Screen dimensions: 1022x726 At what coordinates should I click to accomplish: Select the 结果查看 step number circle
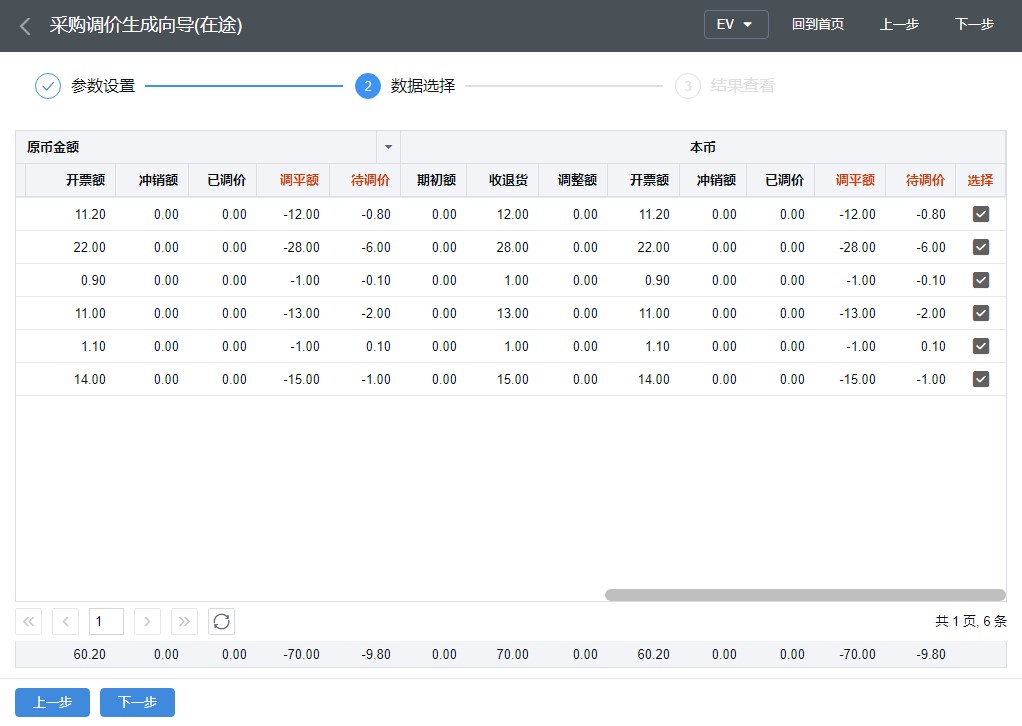[688, 86]
